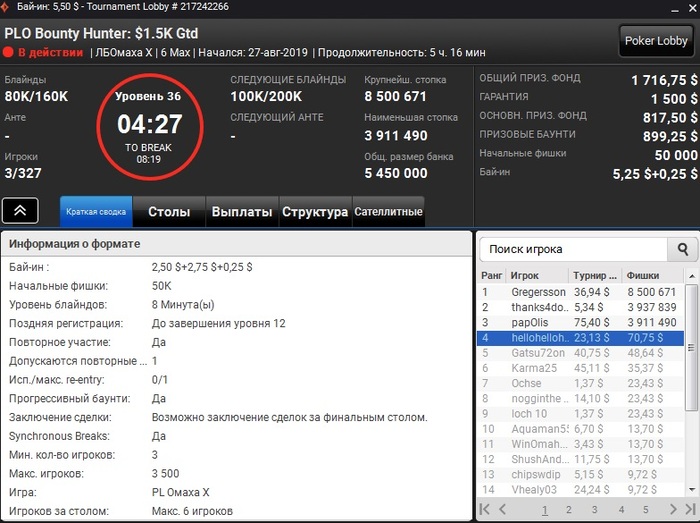
Task: Sort by the Турнир column header
Action: pyautogui.click(x=595, y=276)
